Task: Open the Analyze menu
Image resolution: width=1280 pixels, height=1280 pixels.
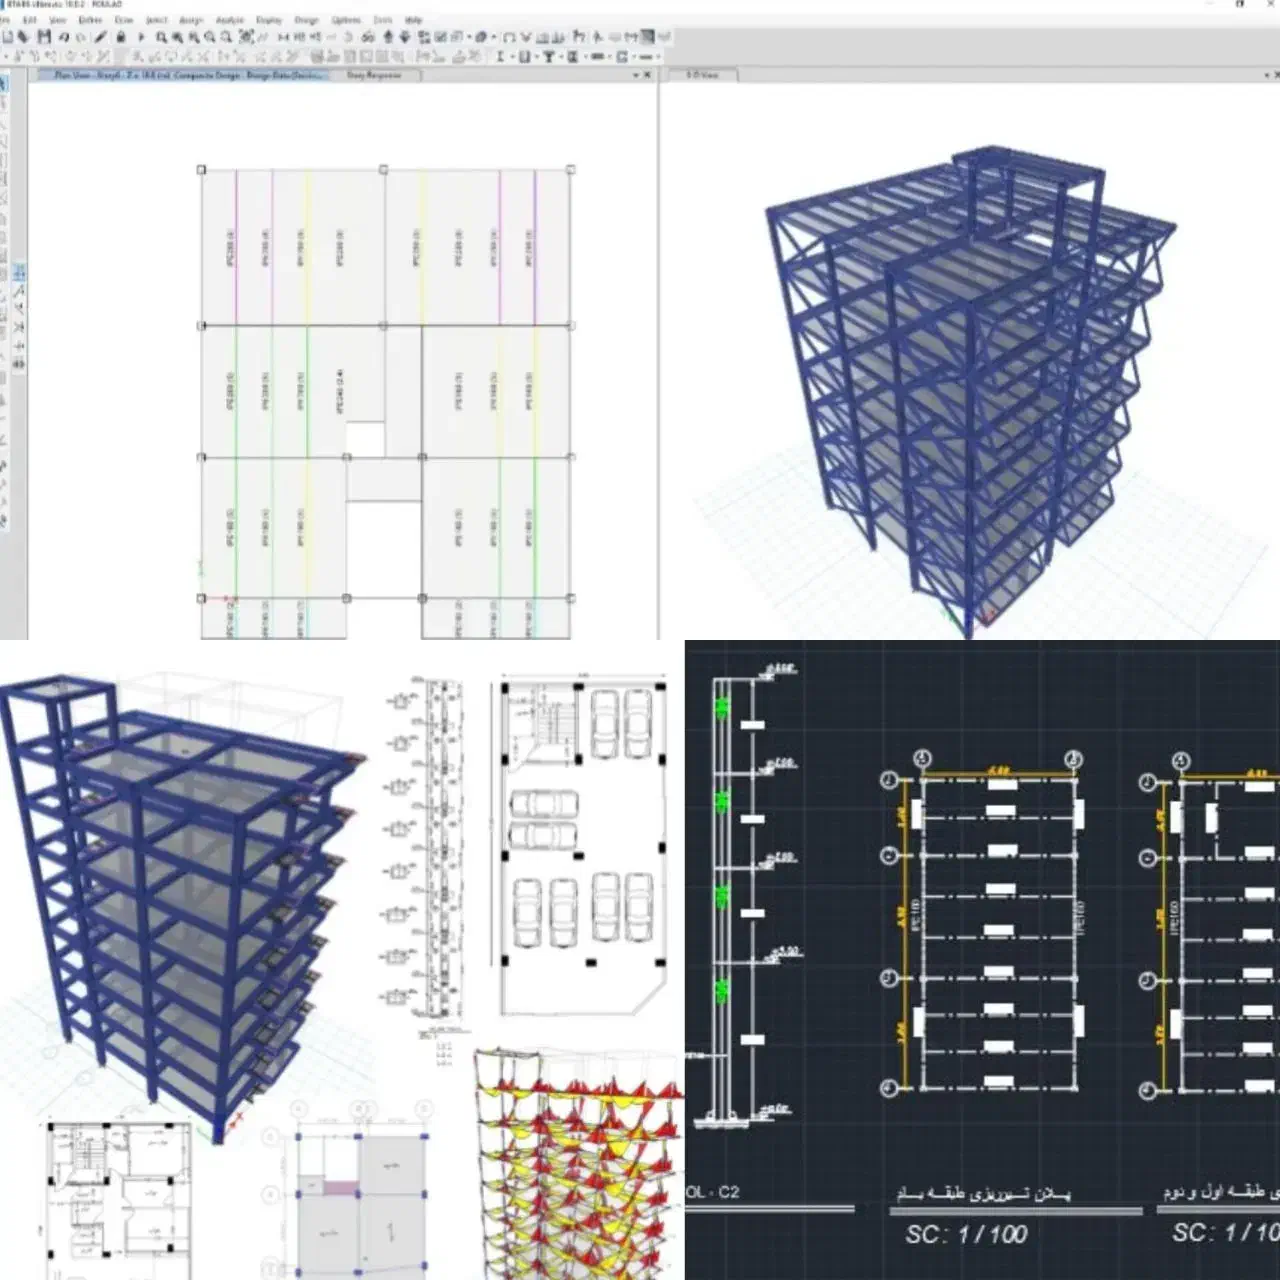Action: [229, 20]
